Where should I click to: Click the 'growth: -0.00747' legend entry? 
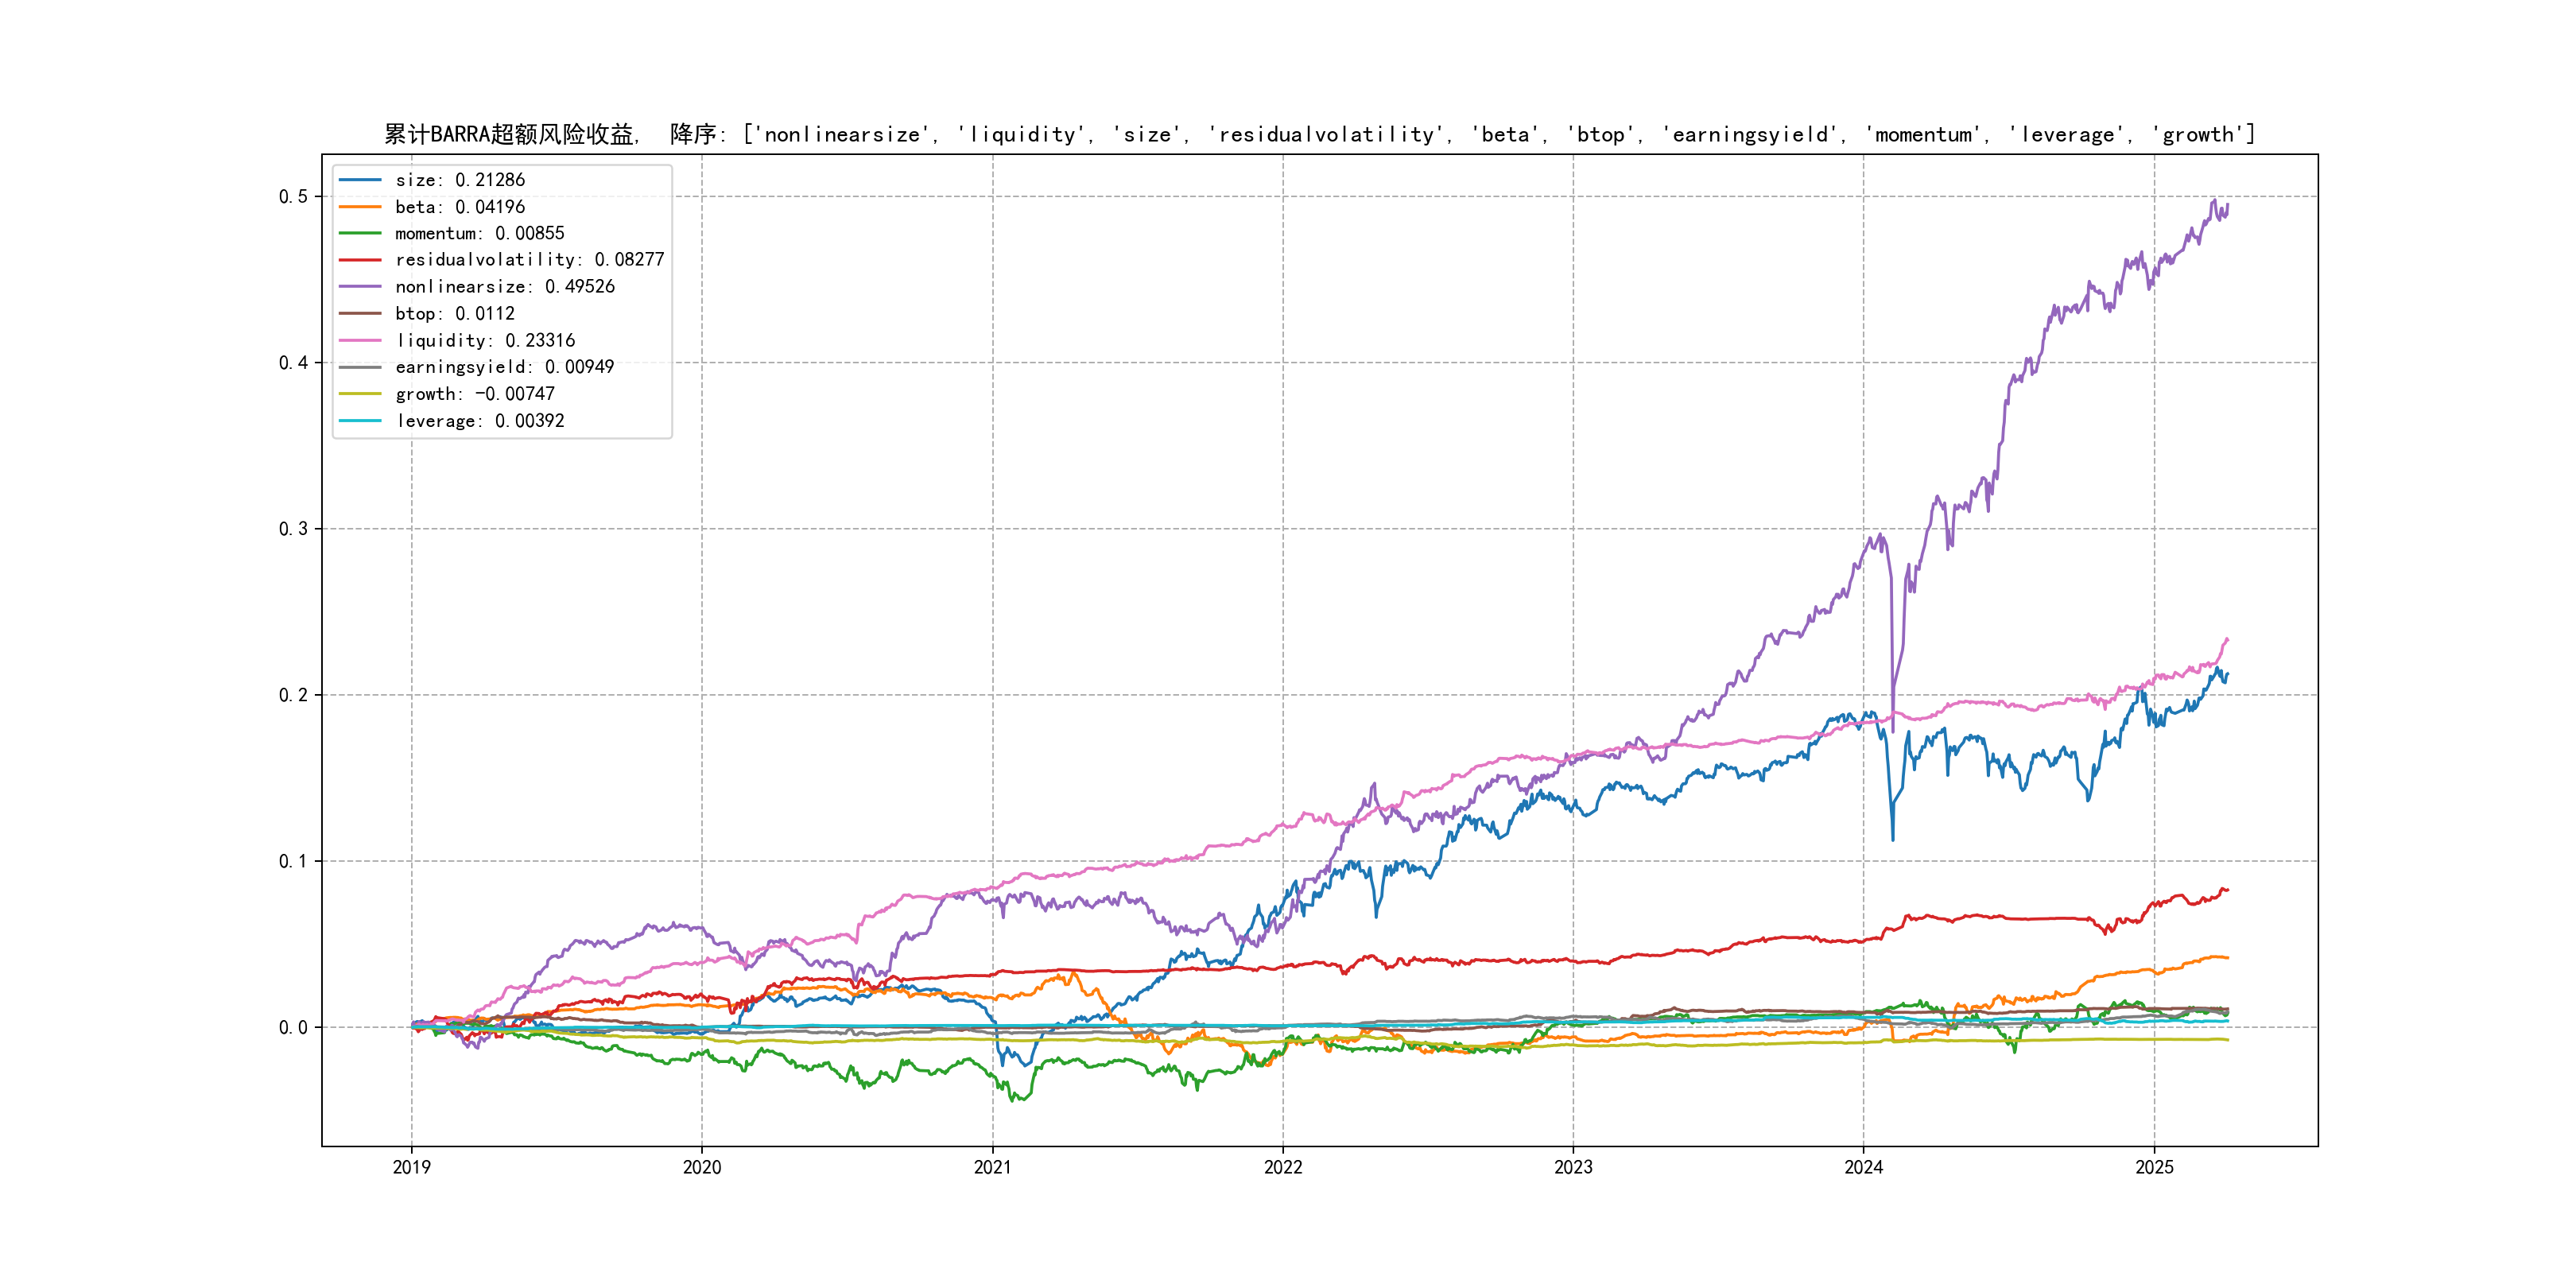tap(474, 394)
